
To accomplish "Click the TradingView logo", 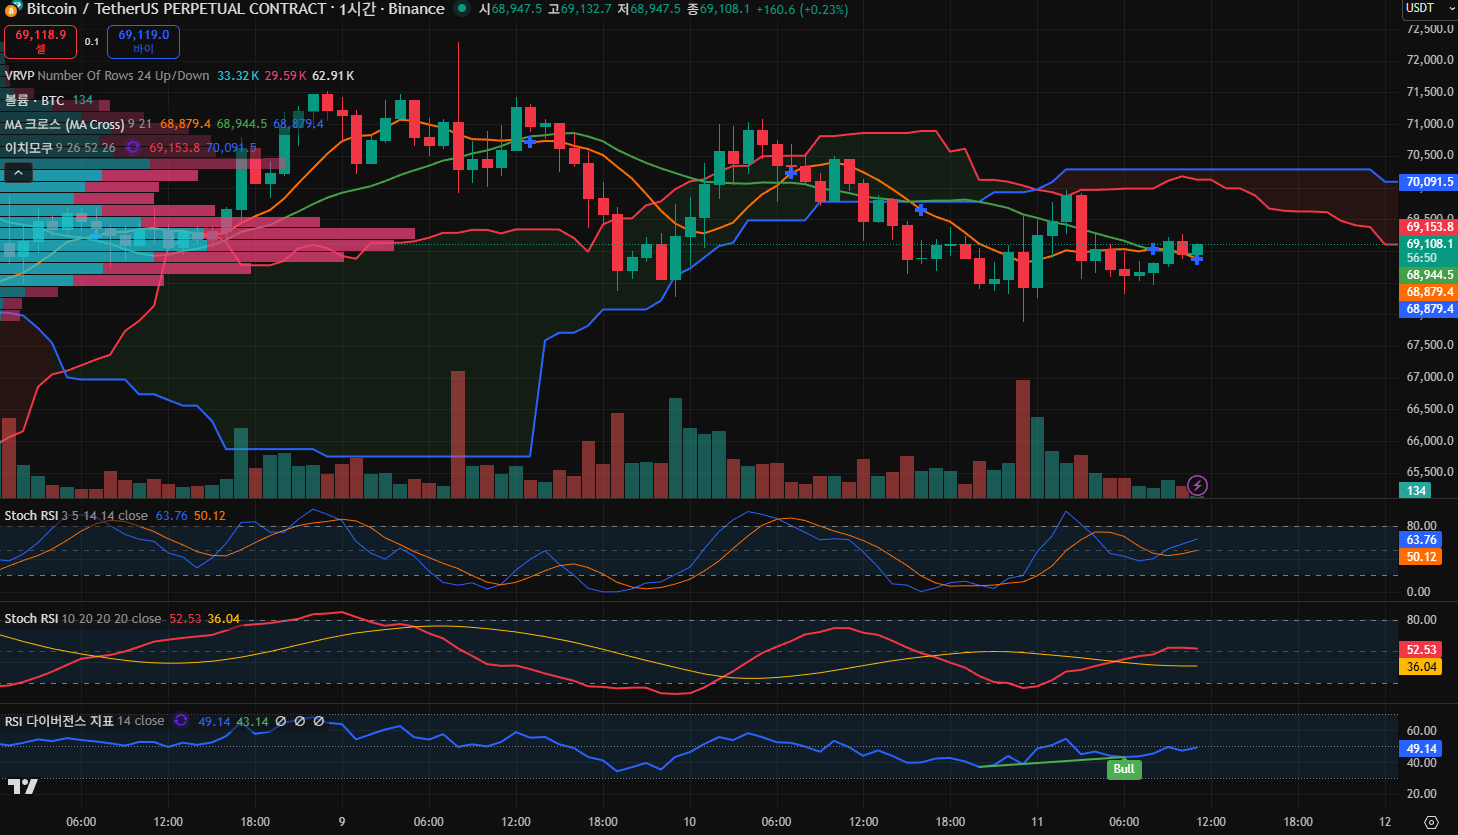I will pyautogui.click(x=22, y=786).
